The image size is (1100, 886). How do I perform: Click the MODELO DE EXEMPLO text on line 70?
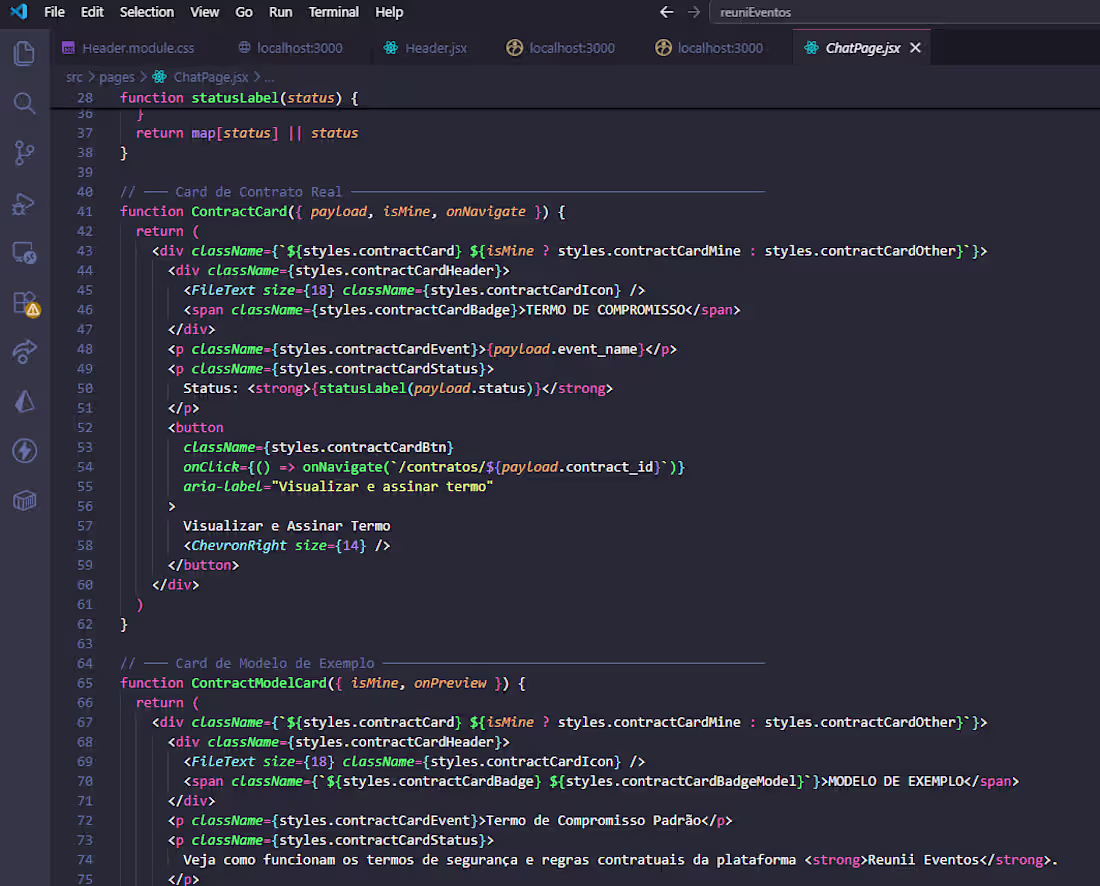[896, 781]
